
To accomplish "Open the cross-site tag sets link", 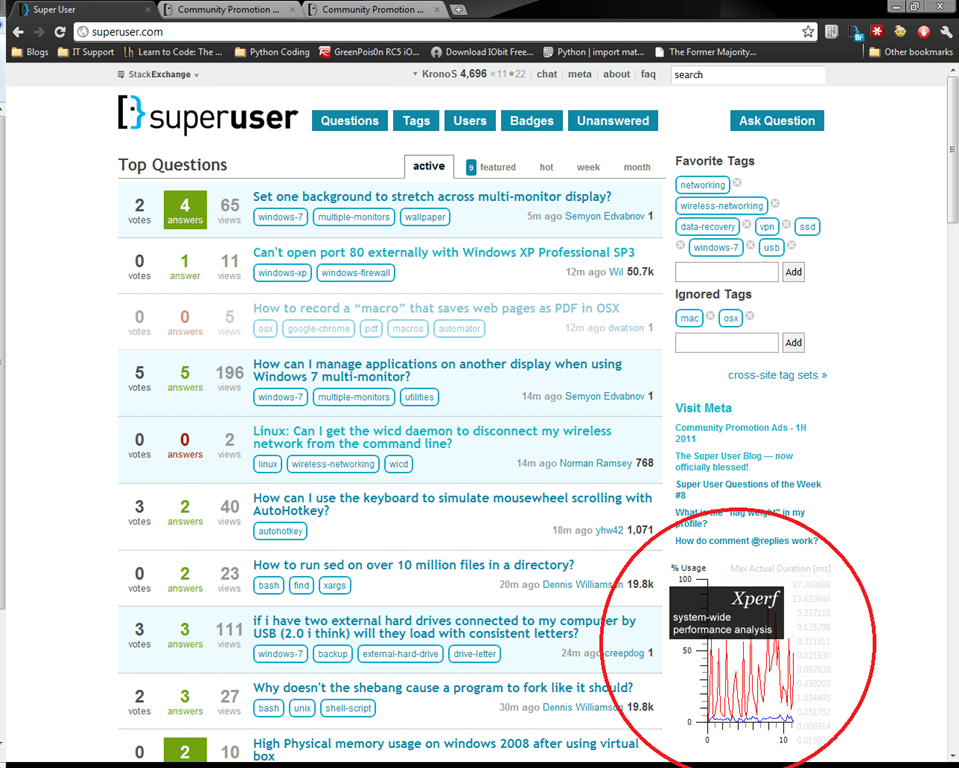I will pos(777,375).
